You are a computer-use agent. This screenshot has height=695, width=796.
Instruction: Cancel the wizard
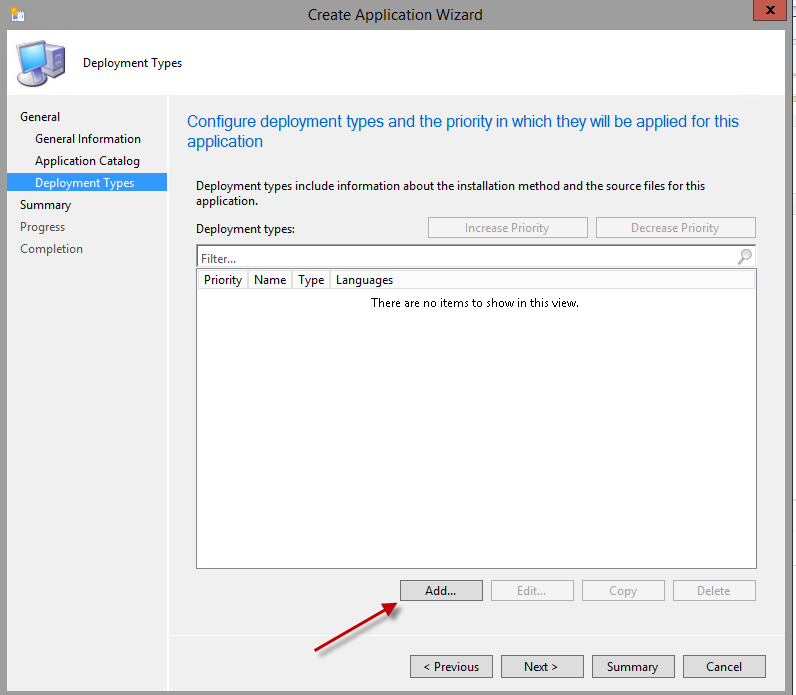[723, 667]
